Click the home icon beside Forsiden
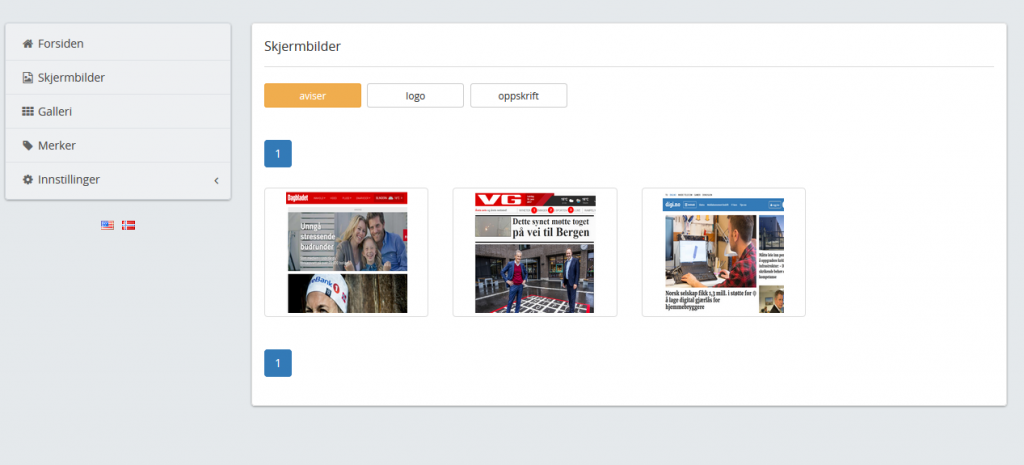Screen dimensions: 1024x465 point(28,44)
